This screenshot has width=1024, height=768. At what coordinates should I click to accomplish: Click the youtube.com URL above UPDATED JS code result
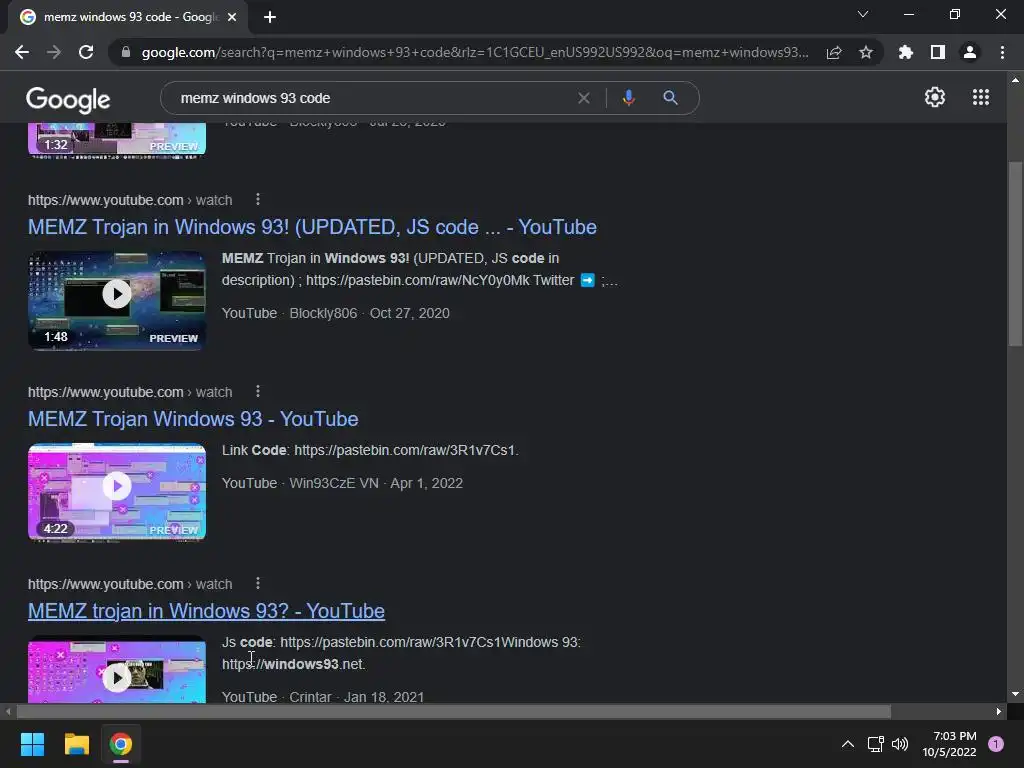click(x=130, y=200)
